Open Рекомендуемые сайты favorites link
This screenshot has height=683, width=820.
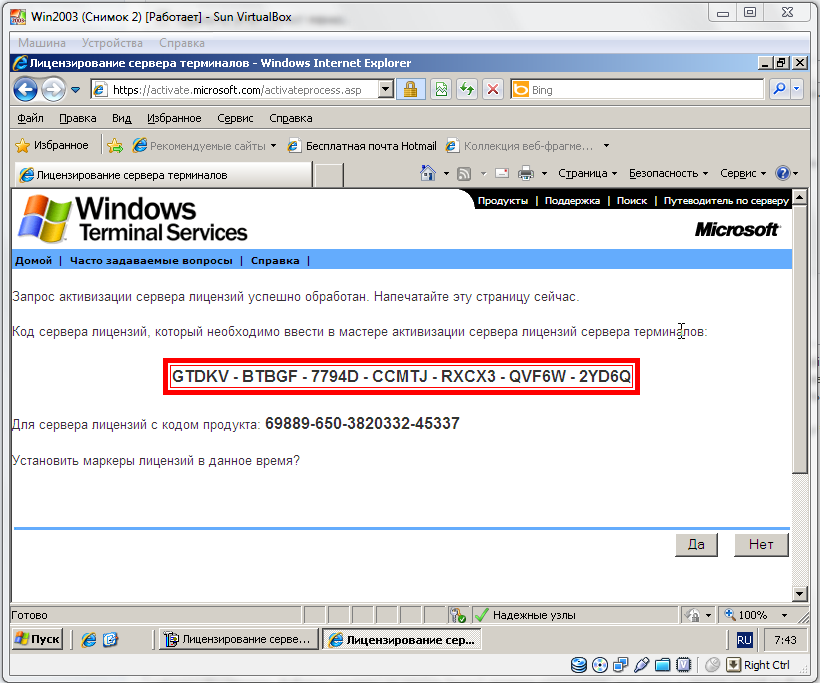click(x=203, y=146)
